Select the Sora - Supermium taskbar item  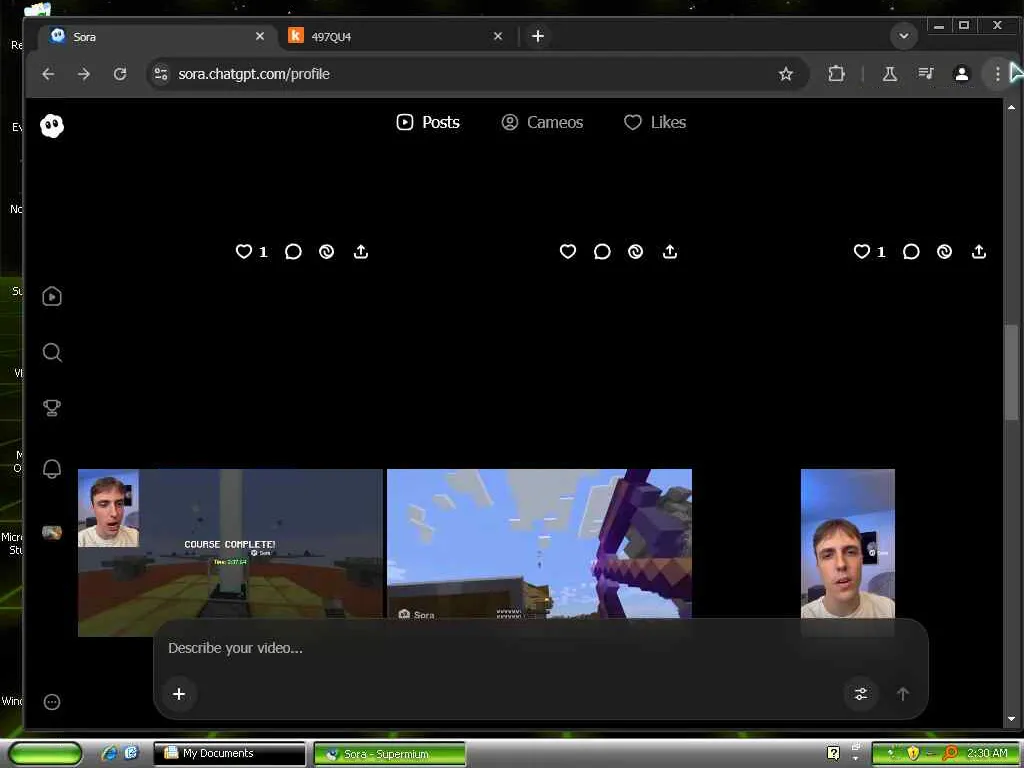(390, 754)
